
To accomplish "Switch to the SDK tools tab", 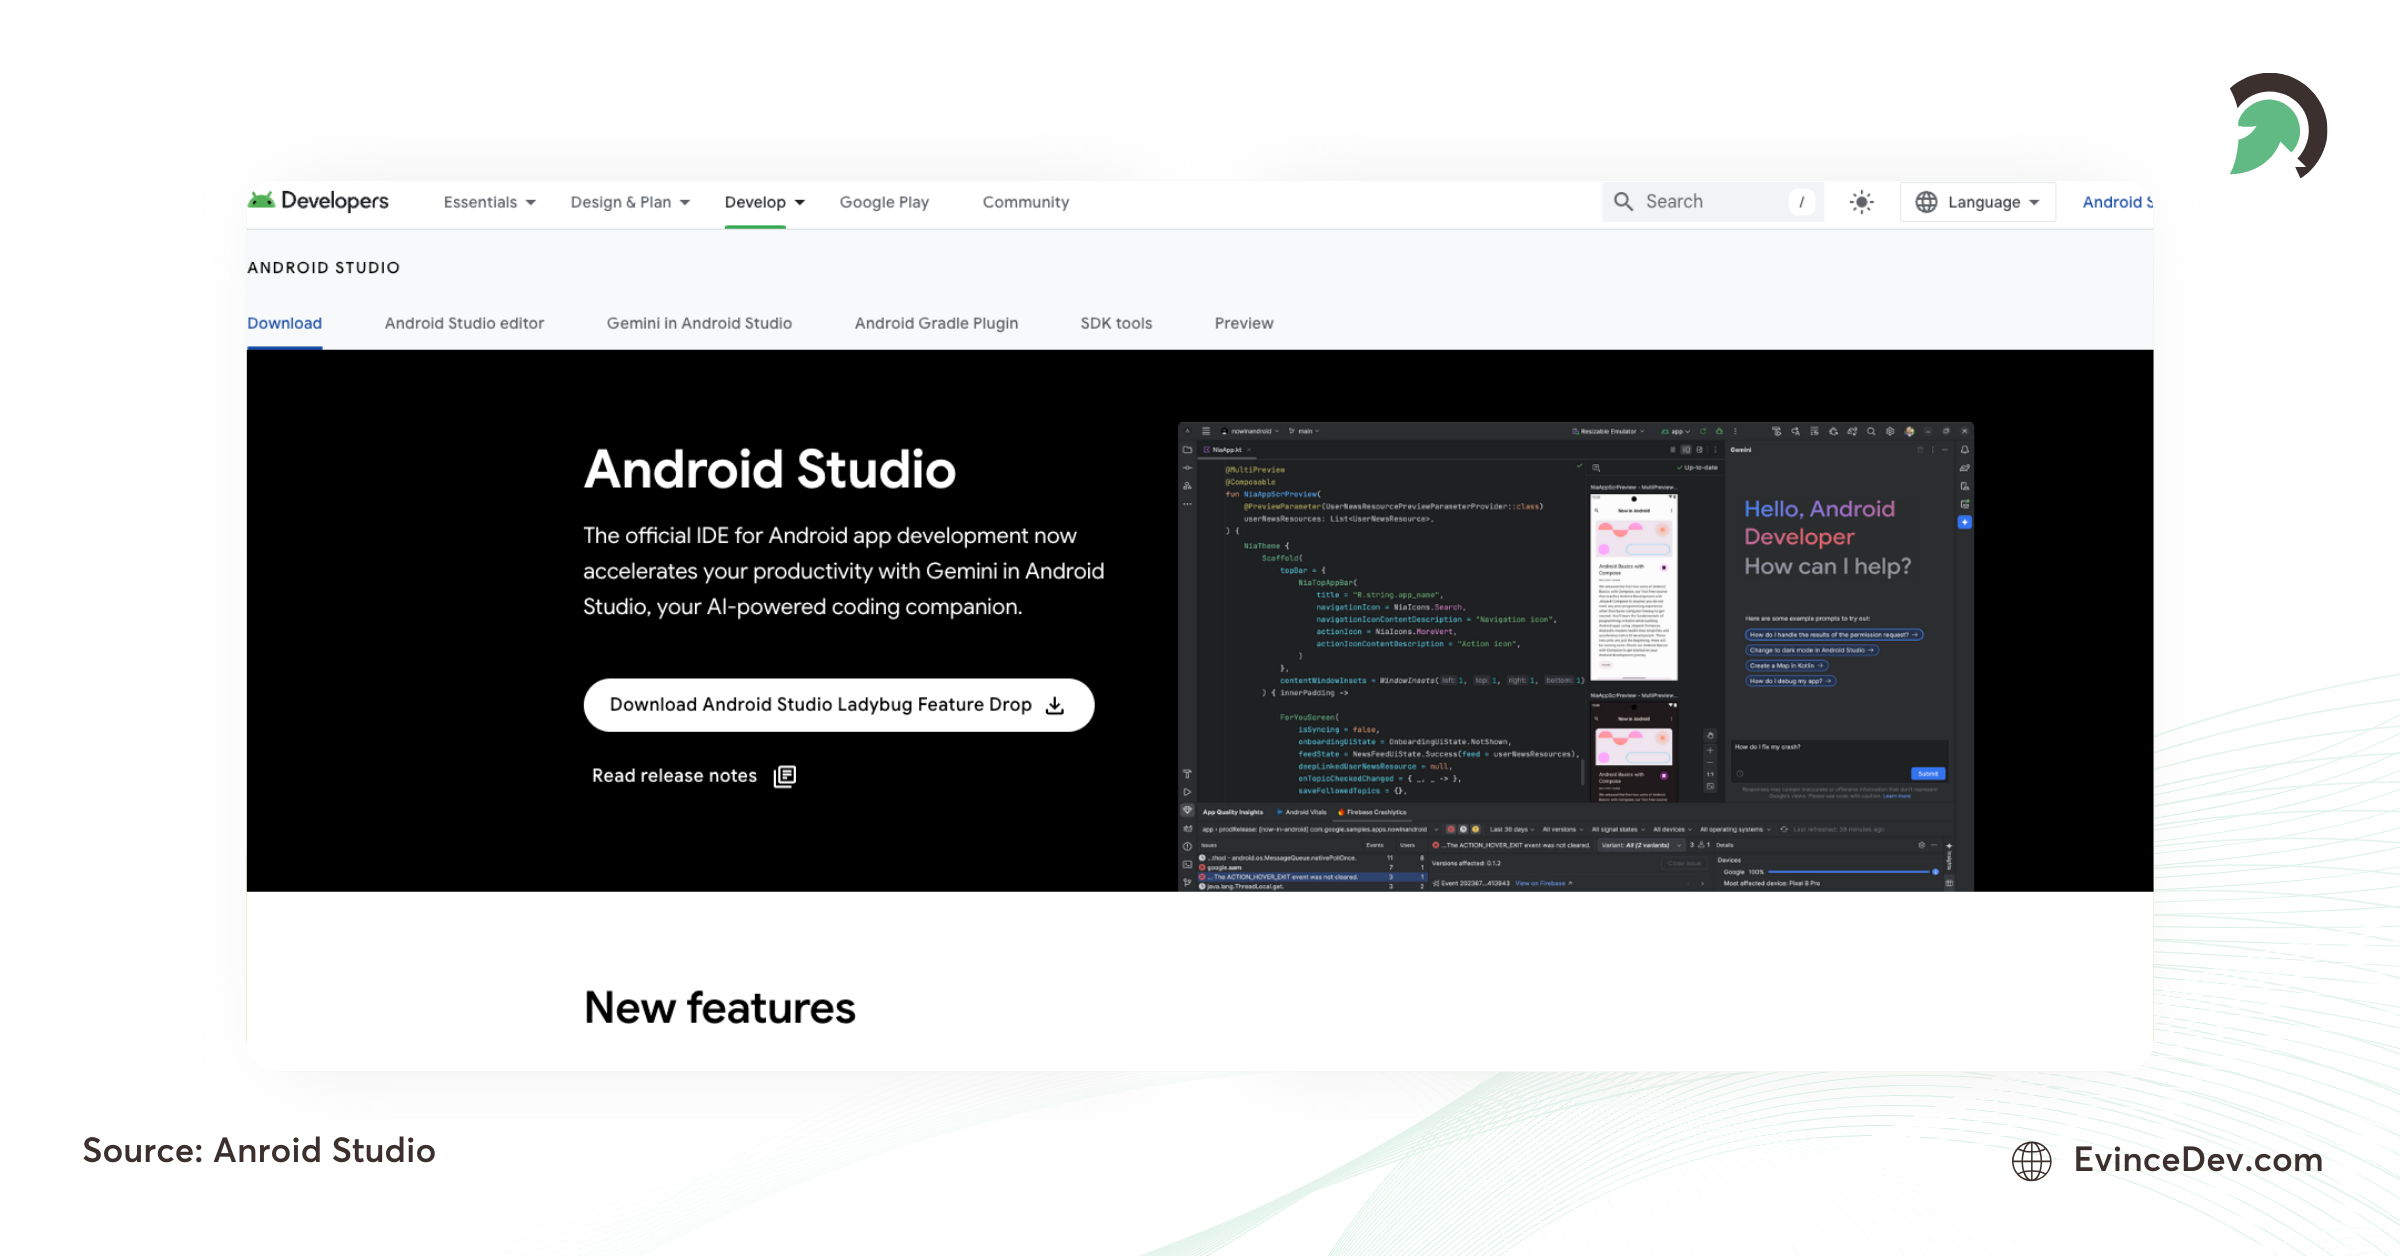I will [1115, 322].
